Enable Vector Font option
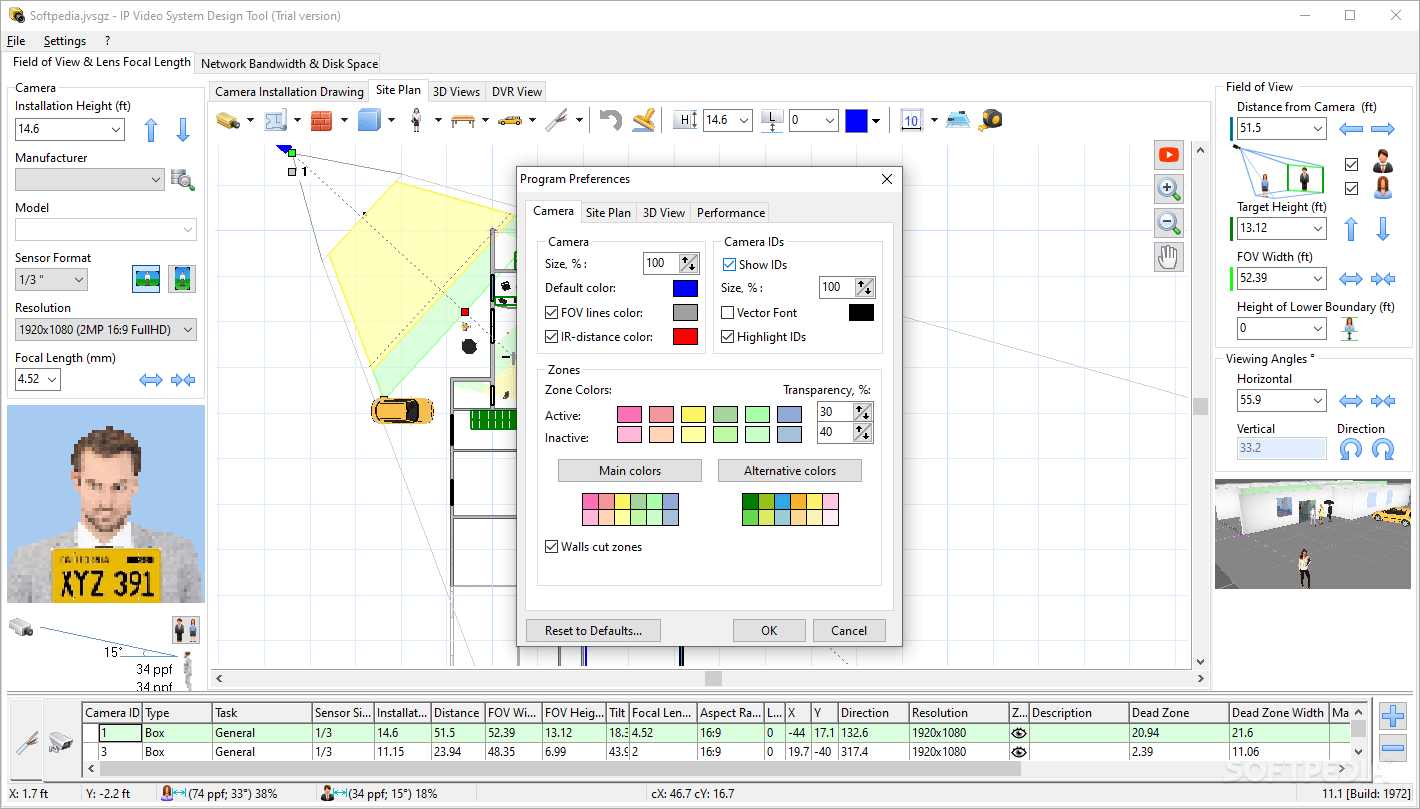 [729, 312]
